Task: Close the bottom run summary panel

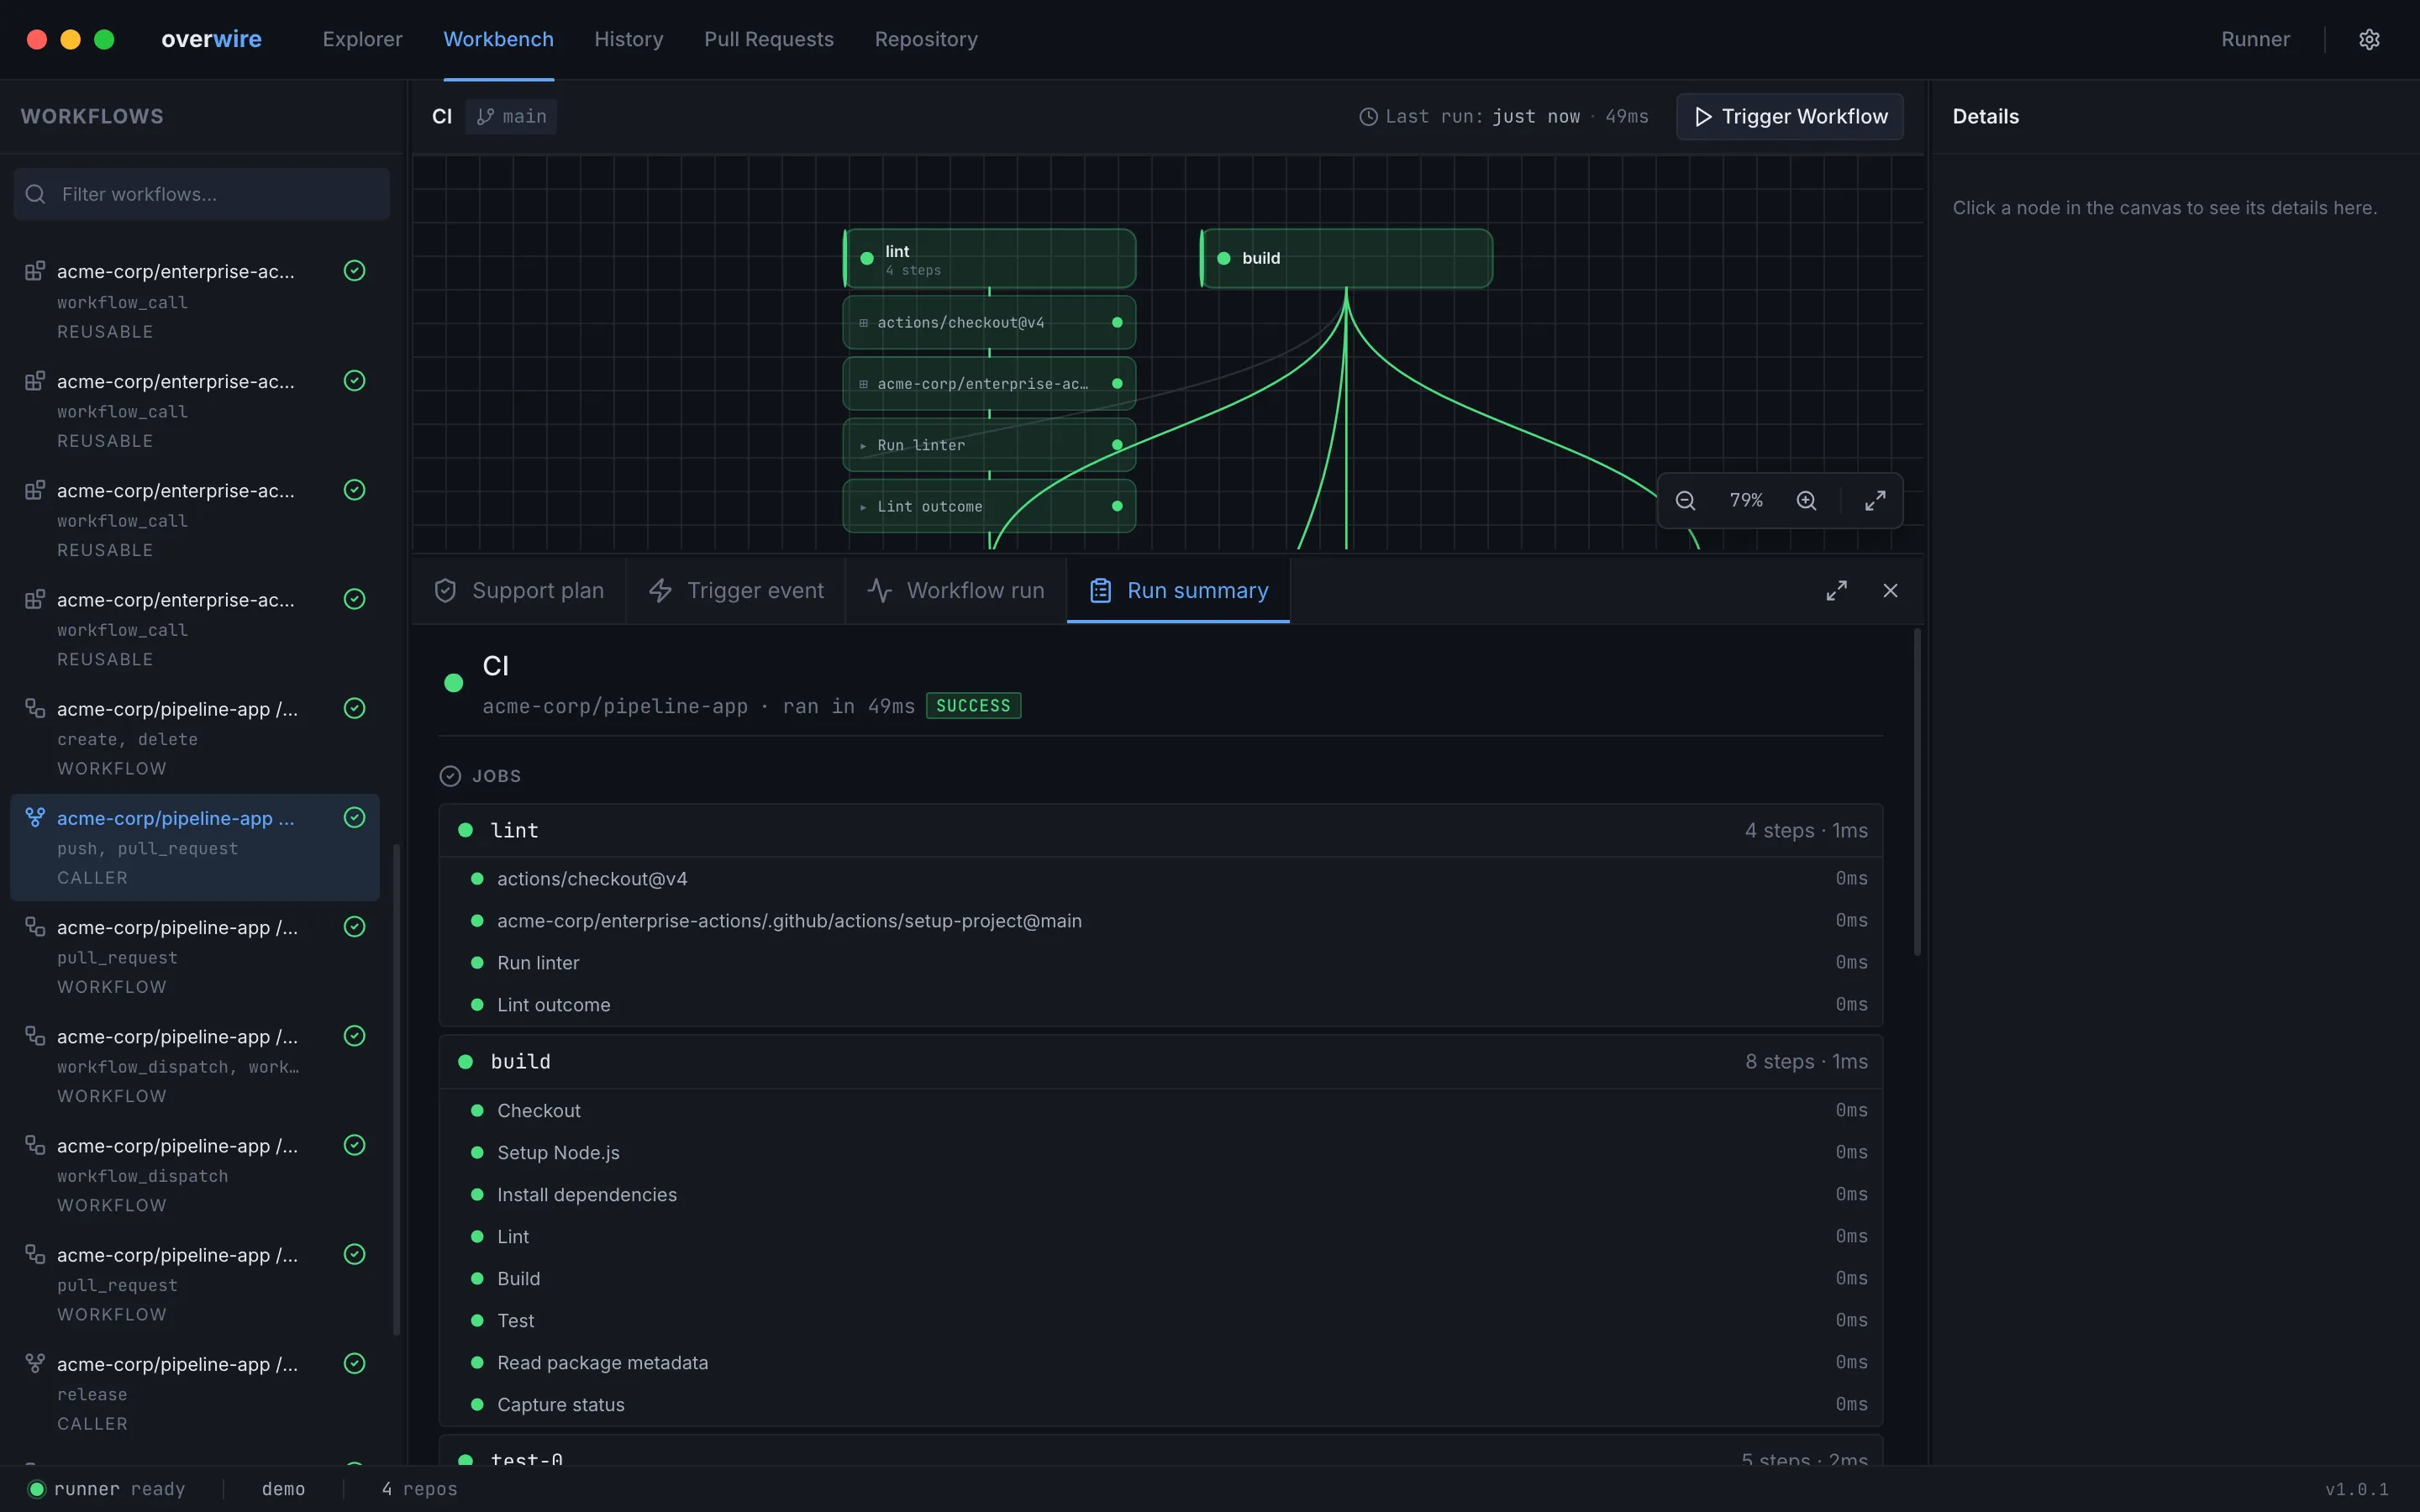Action: pos(1890,591)
